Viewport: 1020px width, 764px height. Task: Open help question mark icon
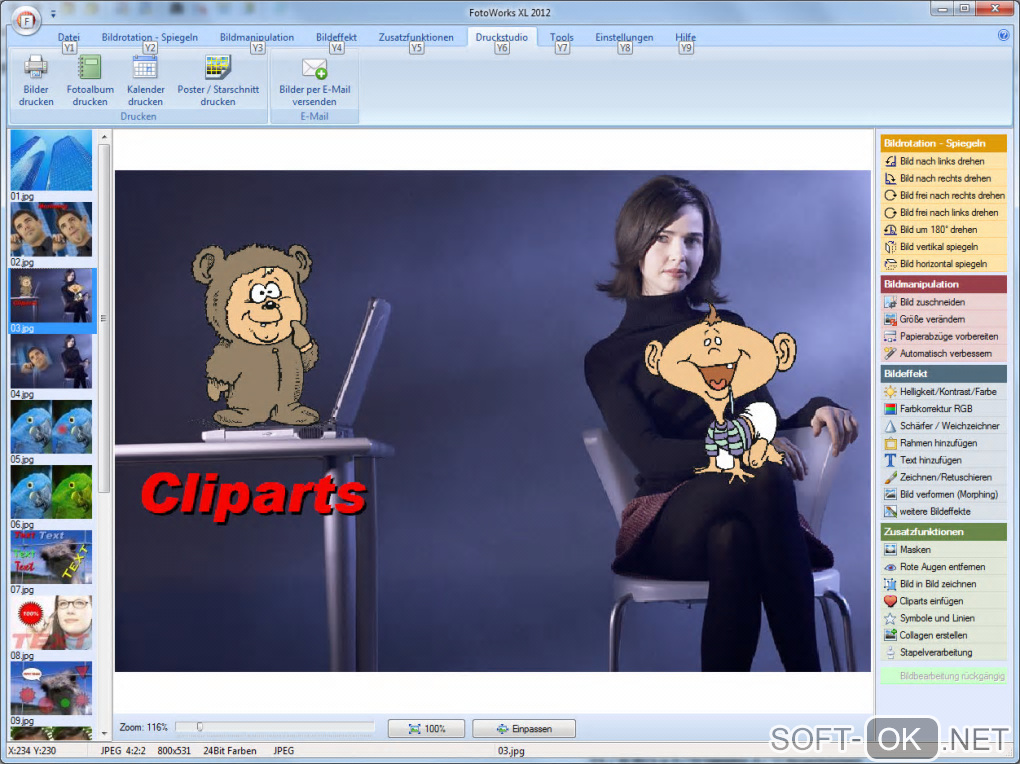point(1003,36)
